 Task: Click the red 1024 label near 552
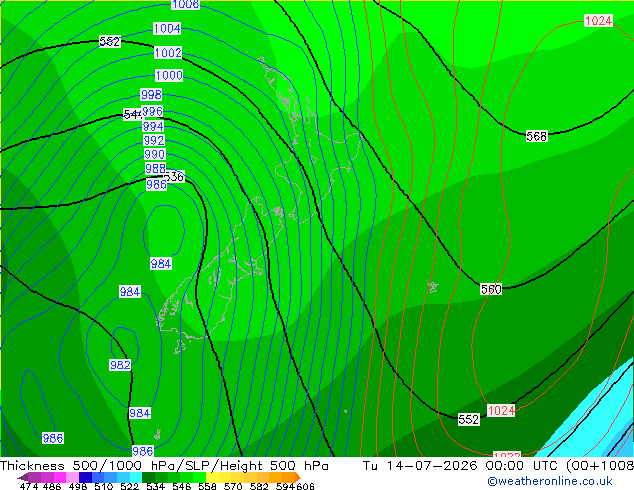501,410
